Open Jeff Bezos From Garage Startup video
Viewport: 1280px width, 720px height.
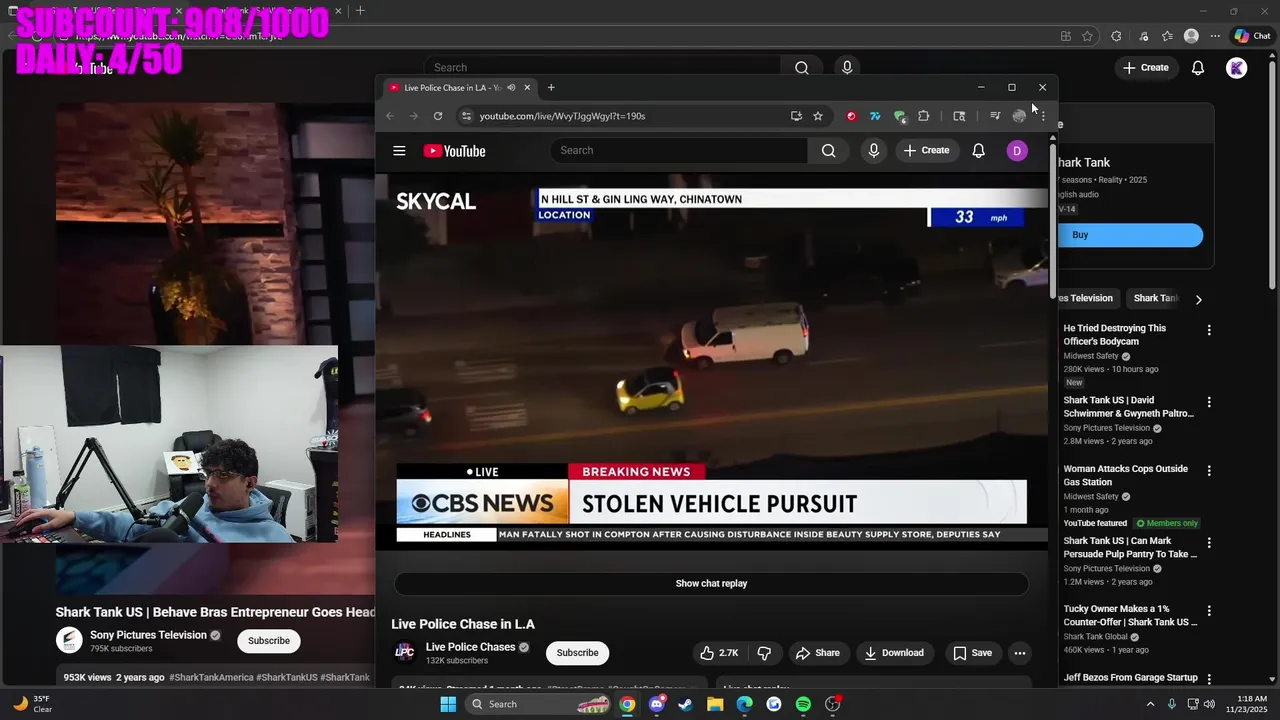coord(1130,678)
